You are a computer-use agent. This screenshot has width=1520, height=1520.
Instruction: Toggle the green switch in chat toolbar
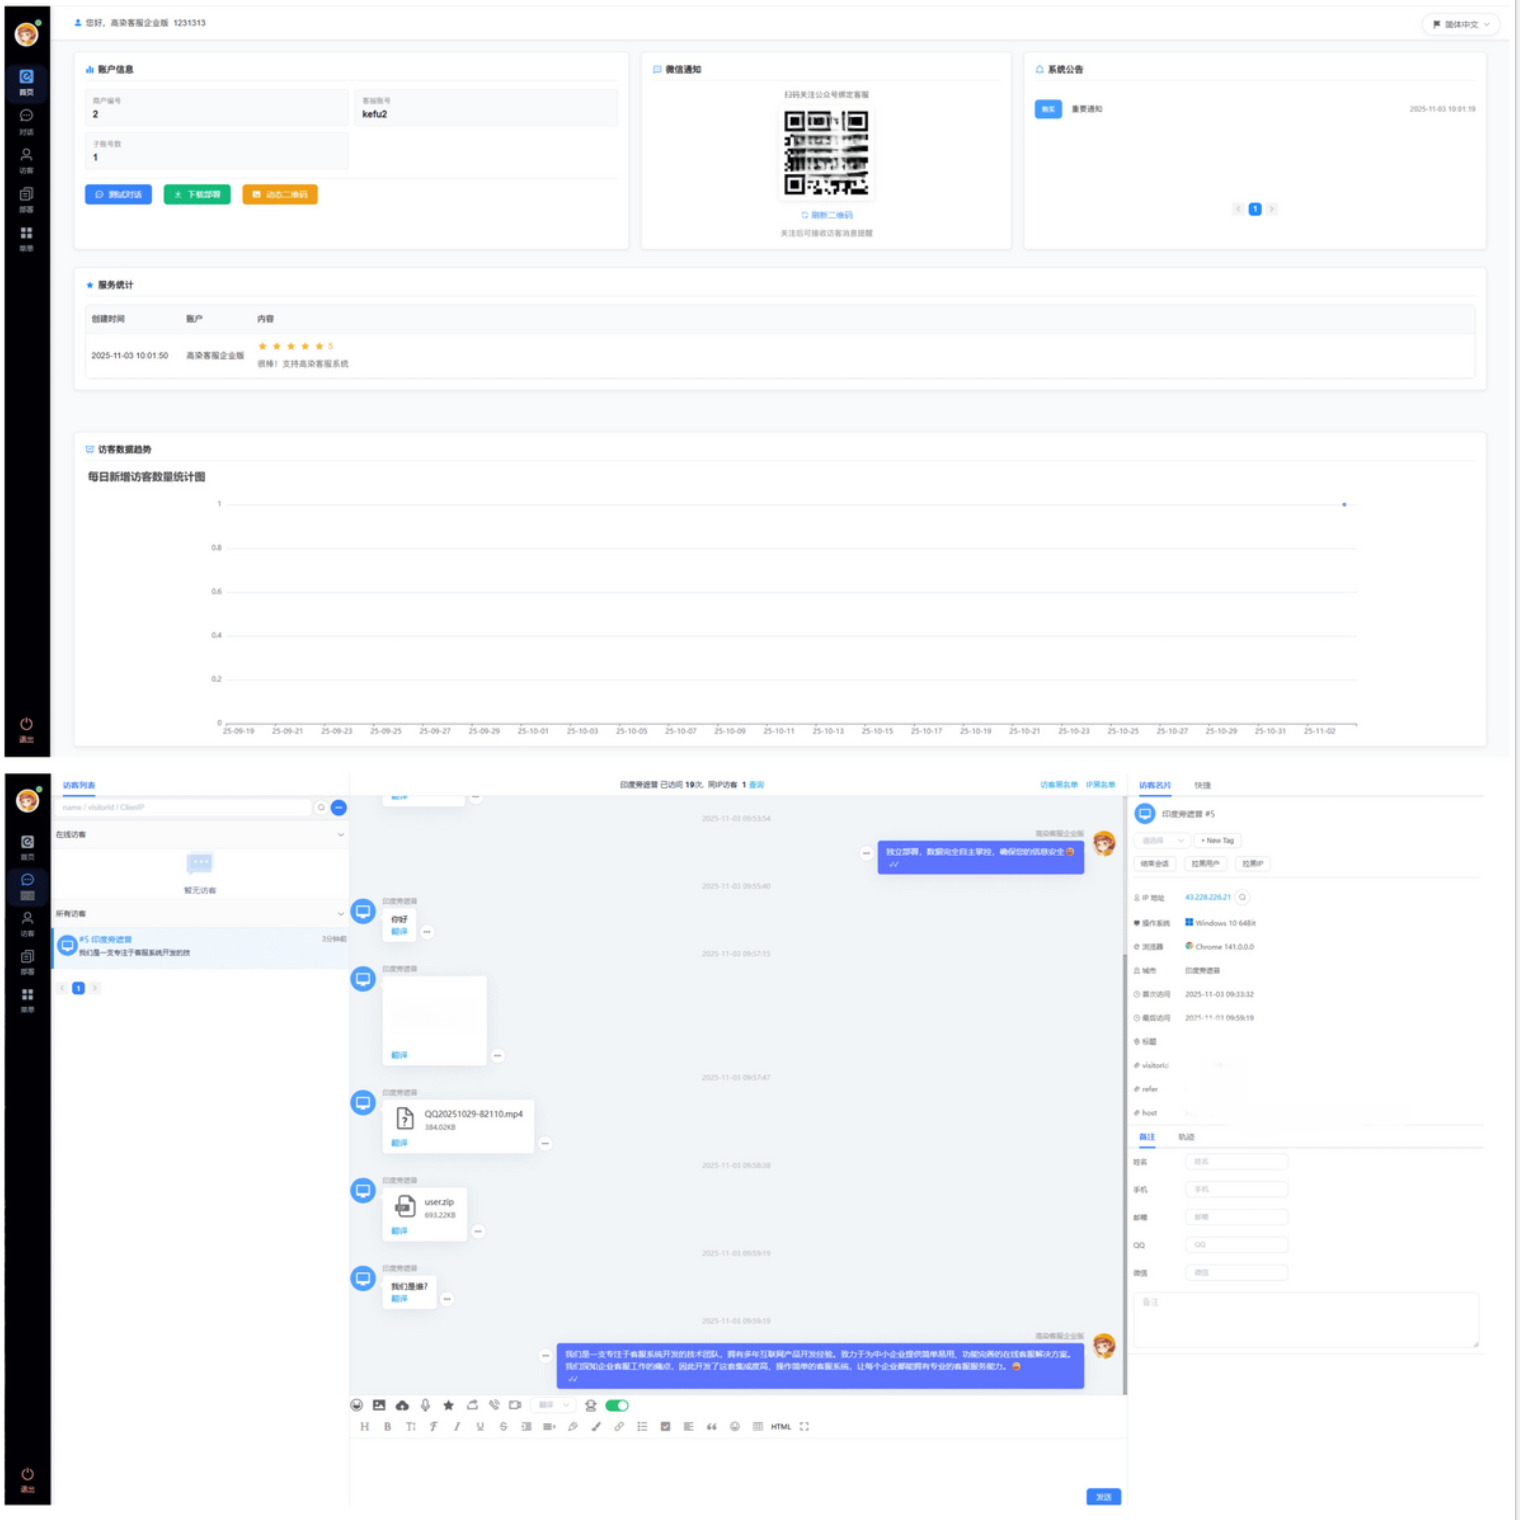[x=617, y=1405]
